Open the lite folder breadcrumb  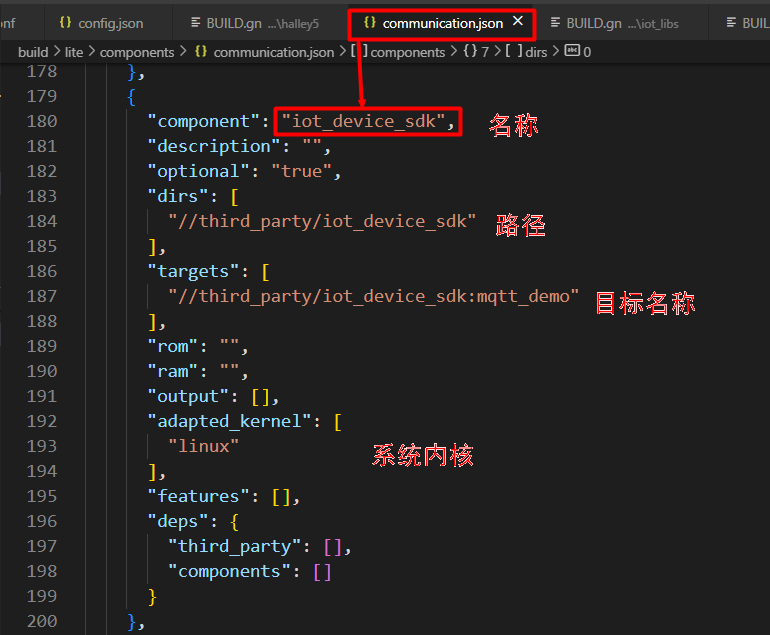74,52
